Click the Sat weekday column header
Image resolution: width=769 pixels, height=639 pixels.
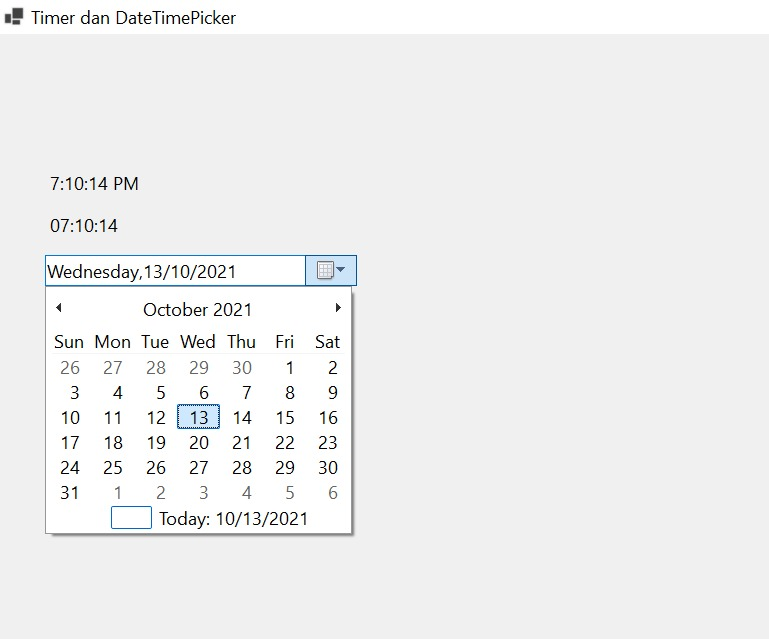(x=327, y=341)
